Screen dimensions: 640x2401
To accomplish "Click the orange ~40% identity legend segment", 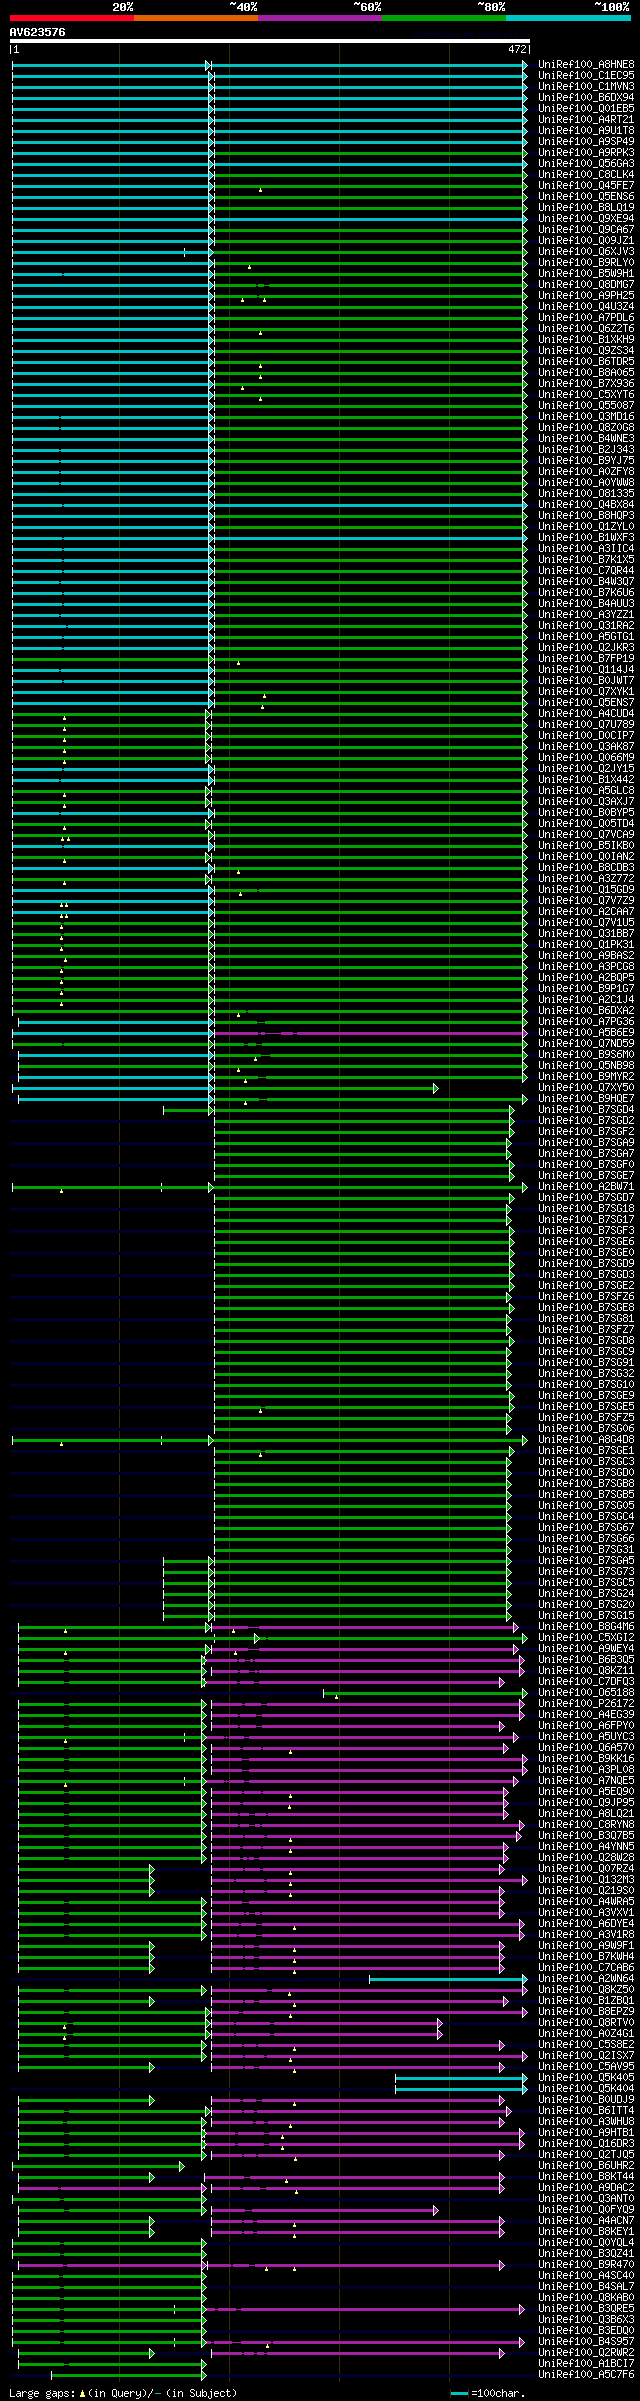I will point(196,17).
